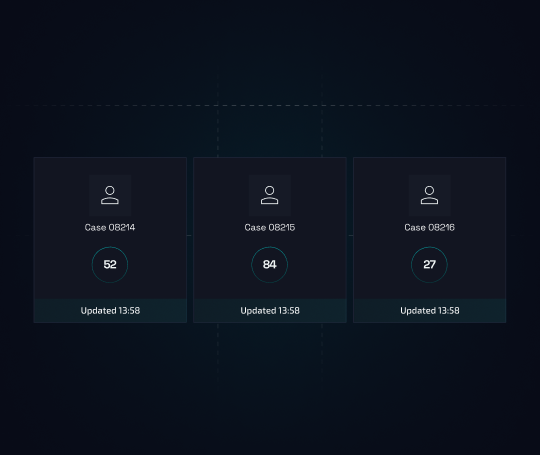Screen dimensions: 540x455
Task: Click the person avatar icon for Case 08214
Action: point(110,195)
